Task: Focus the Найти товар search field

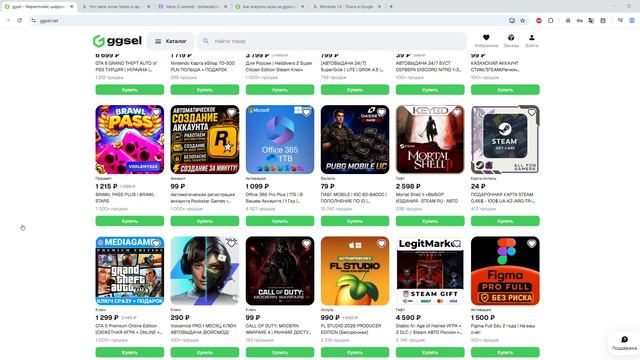Action: pyautogui.click(x=332, y=41)
